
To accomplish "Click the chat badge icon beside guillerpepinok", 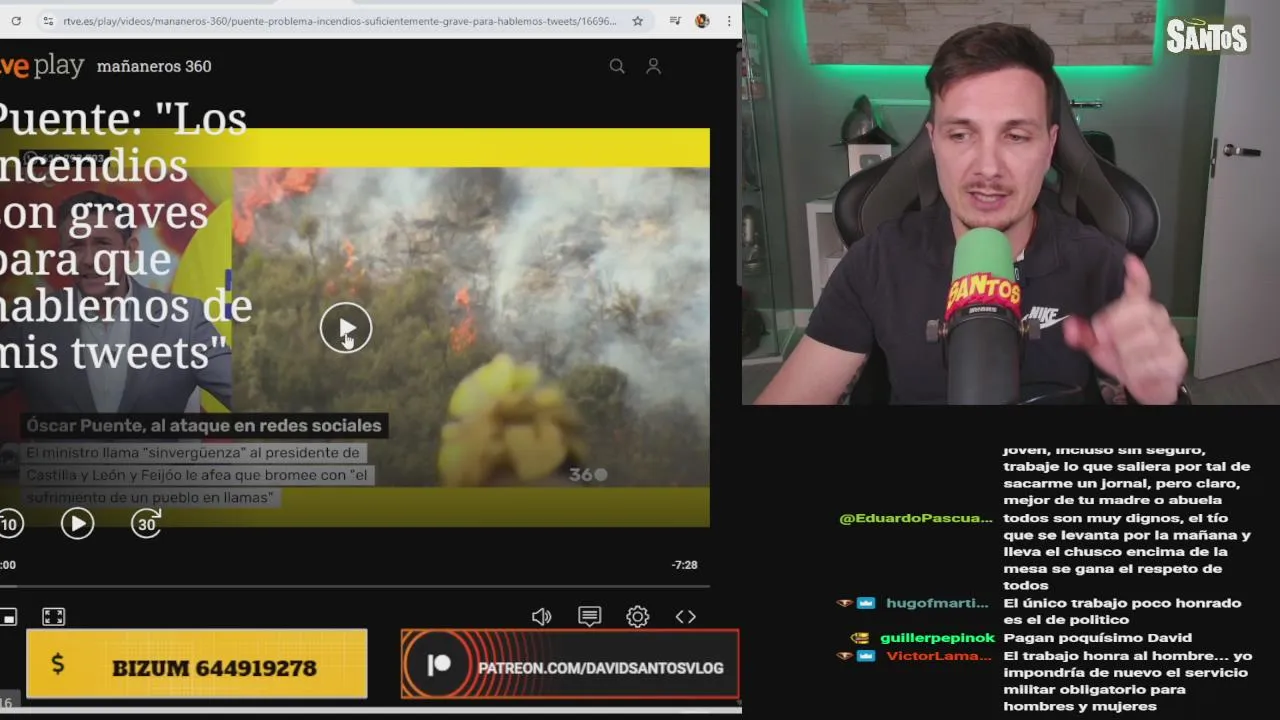I will point(860,637).
